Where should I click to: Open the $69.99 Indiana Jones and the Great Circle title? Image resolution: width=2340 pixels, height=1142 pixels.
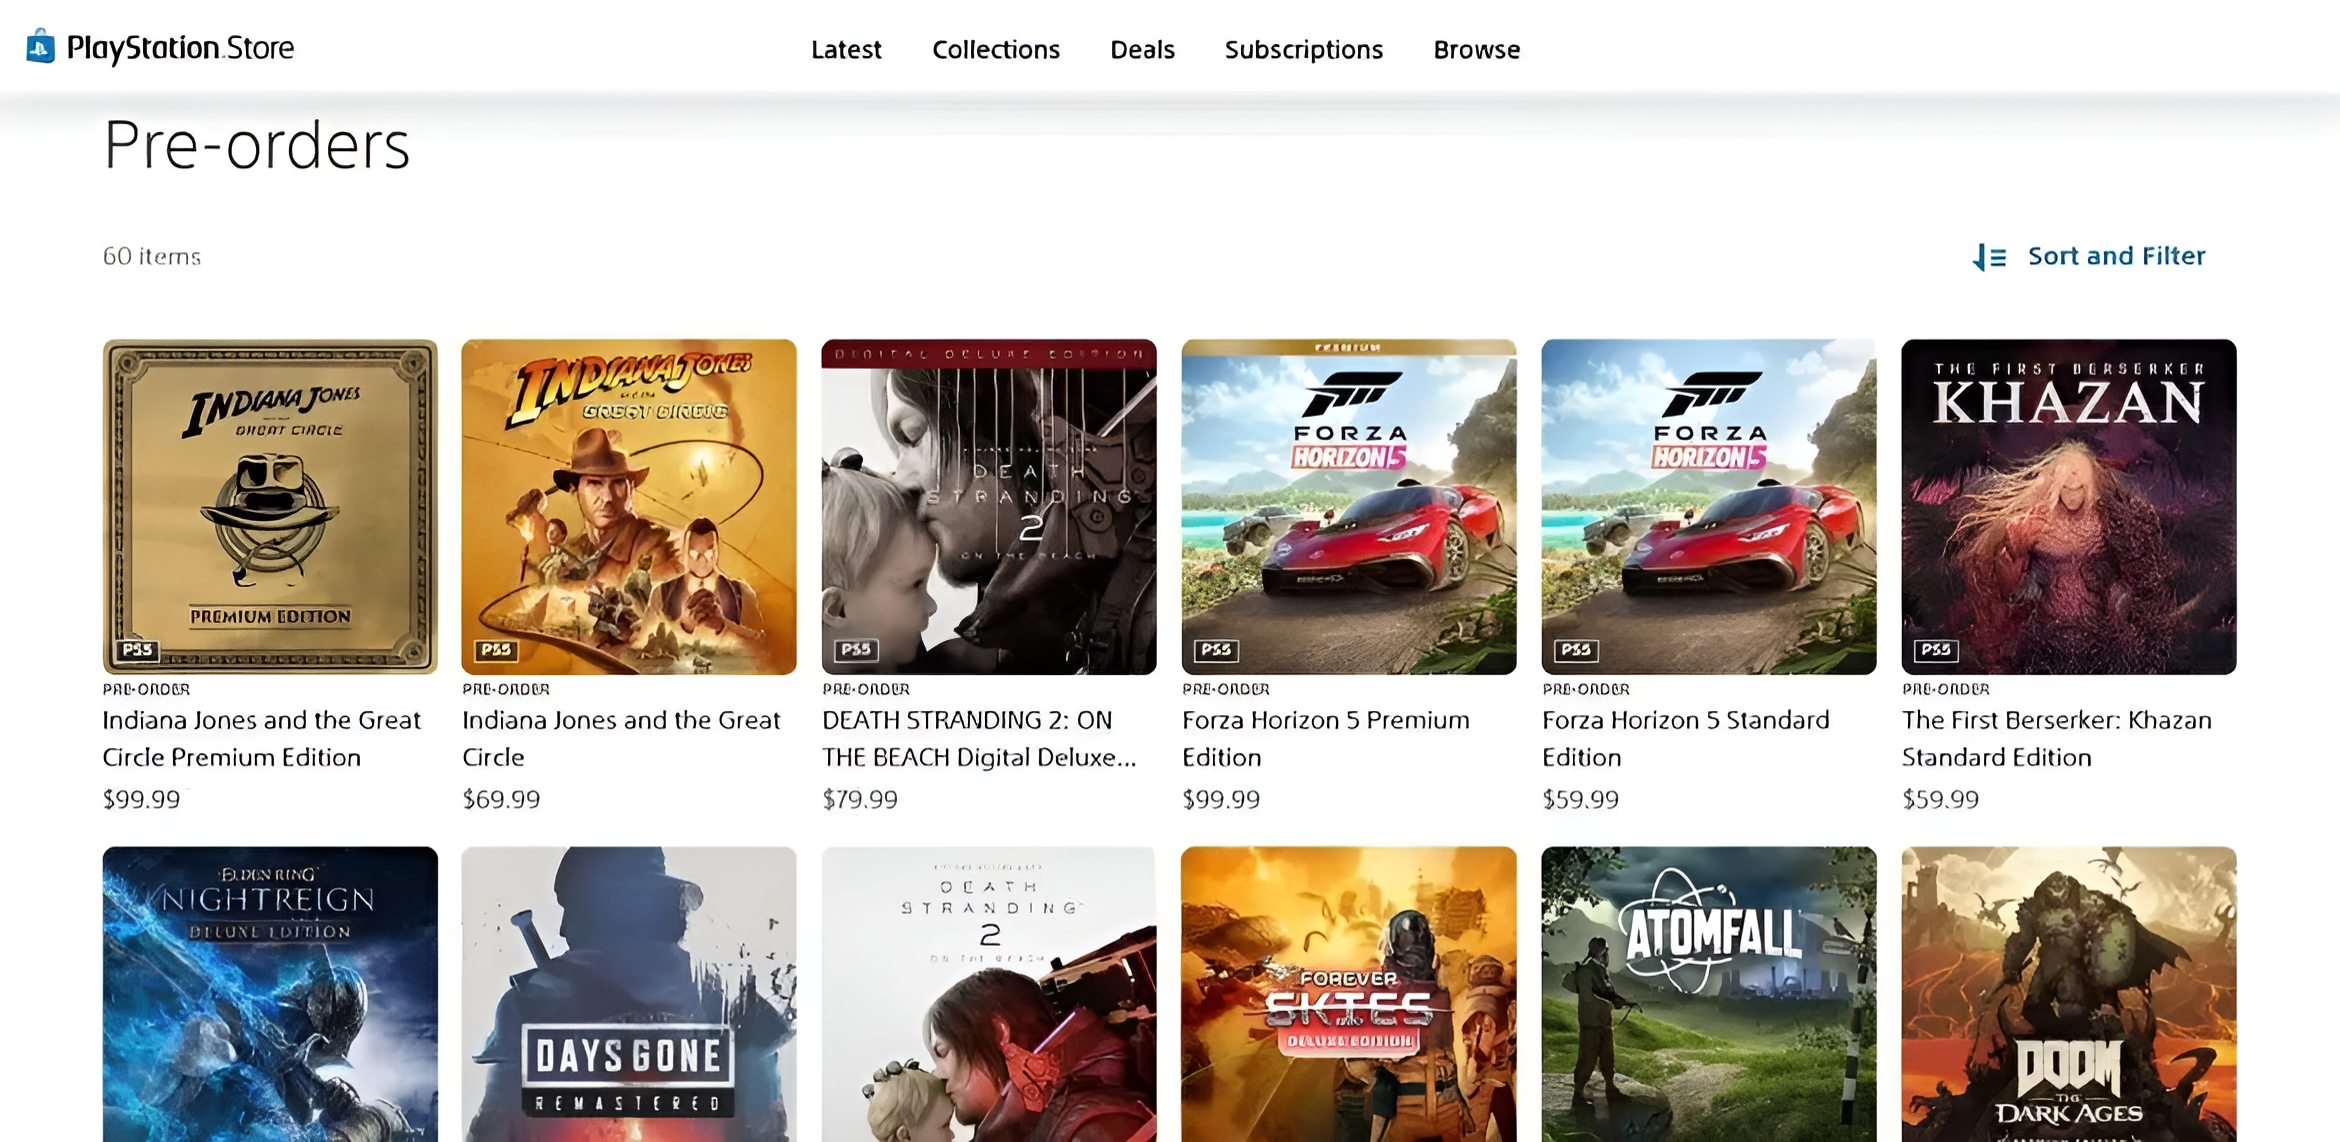click(x=621, y=738)
